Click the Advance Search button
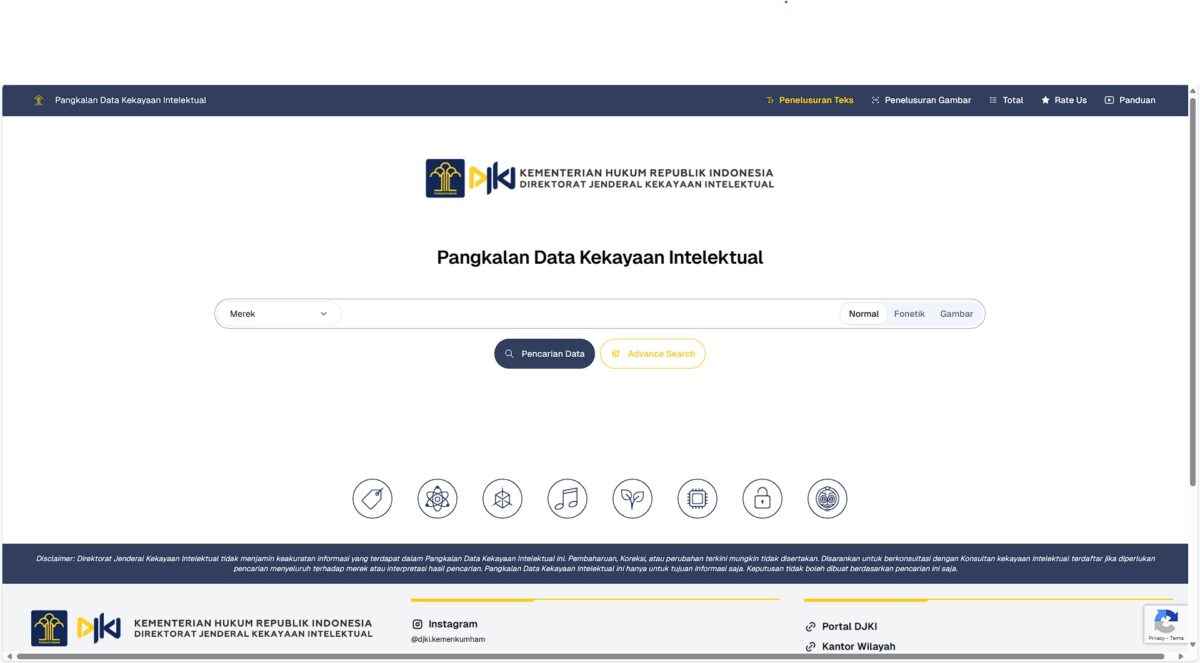1200x663 pixels. (x=653, y=354)
